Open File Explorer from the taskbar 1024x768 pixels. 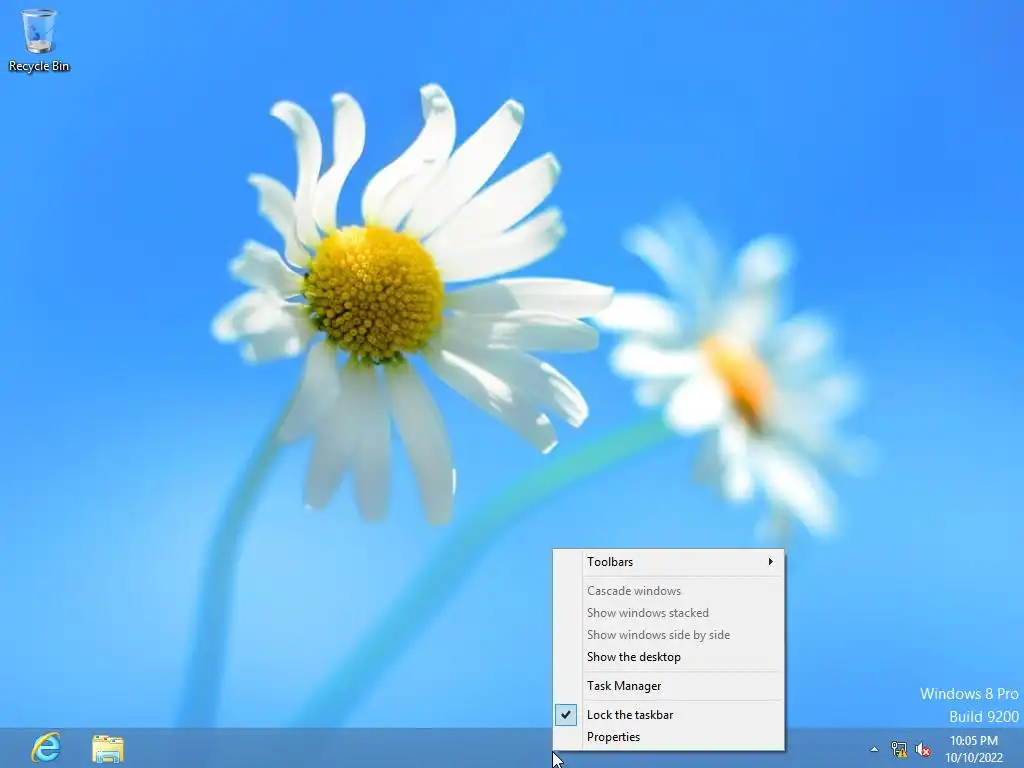click(x=108, y=748)
